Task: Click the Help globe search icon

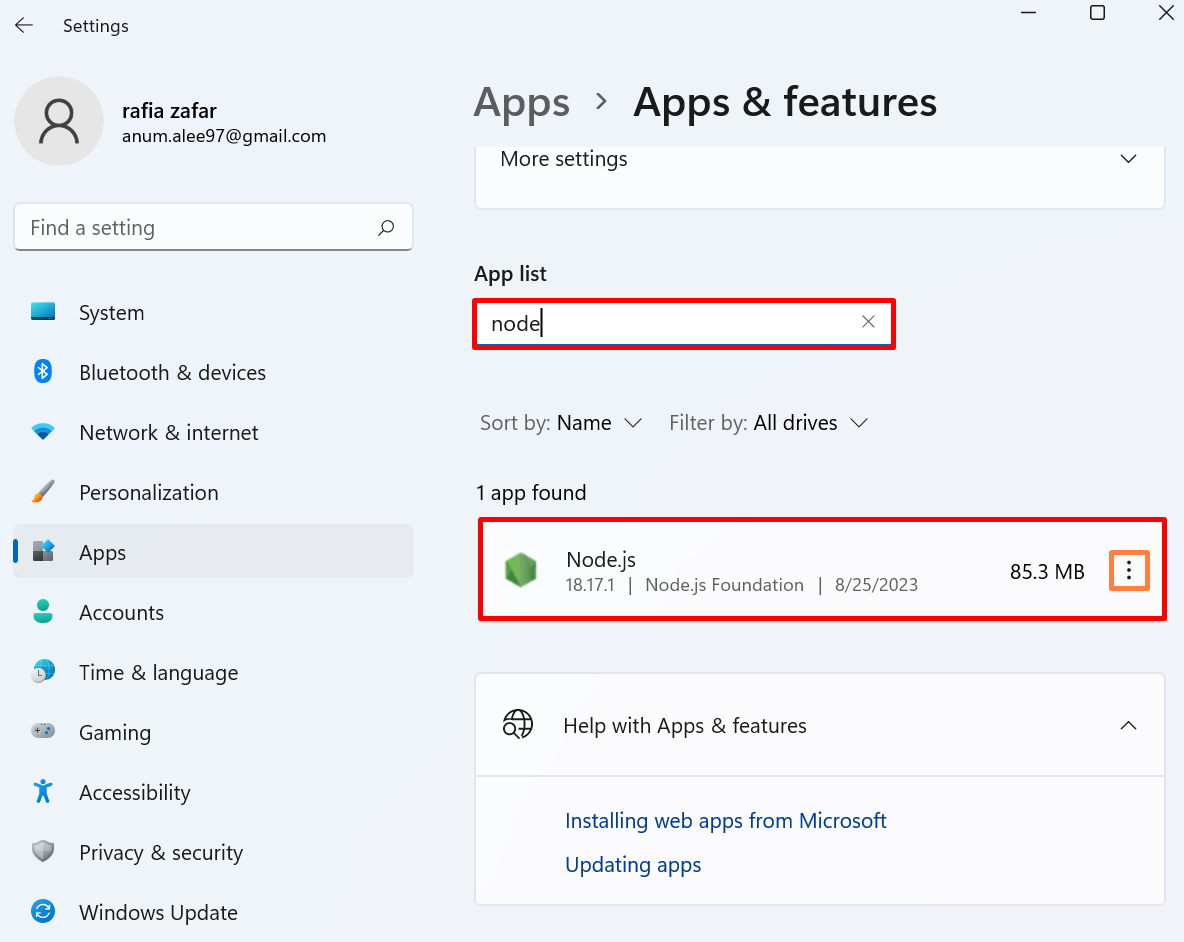Action: click(x=518, y=725)
